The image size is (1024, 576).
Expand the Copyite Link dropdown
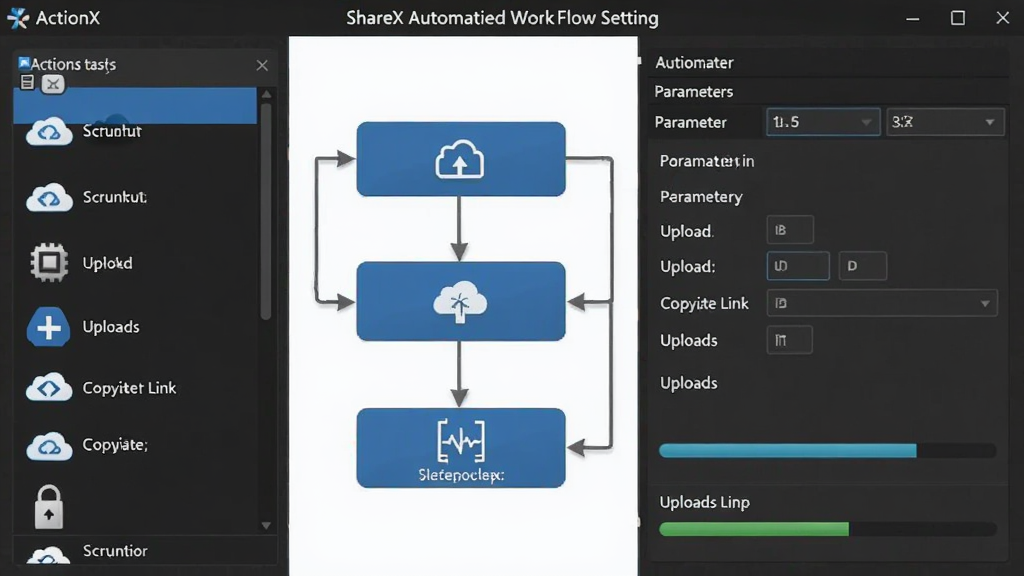coord(882,303)
